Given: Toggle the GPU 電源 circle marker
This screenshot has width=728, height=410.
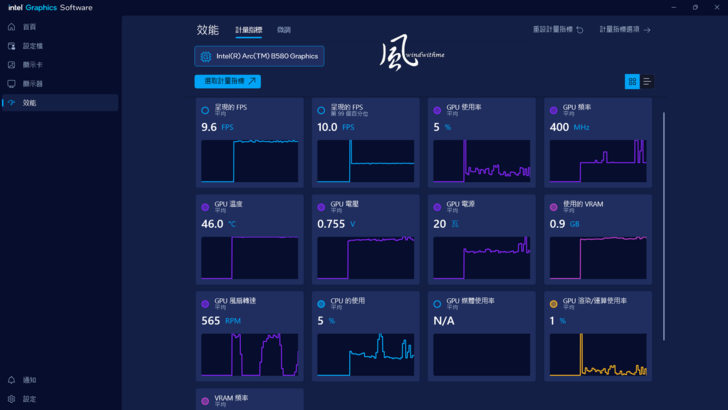Looking at the screenshot, I should [x=437, y=207].
